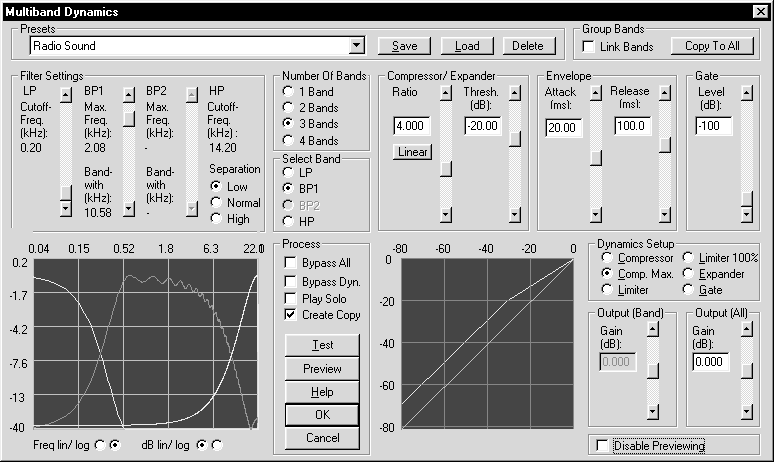
Task: Toggle the Play Solo checkbox
Action: pos(291,298)
